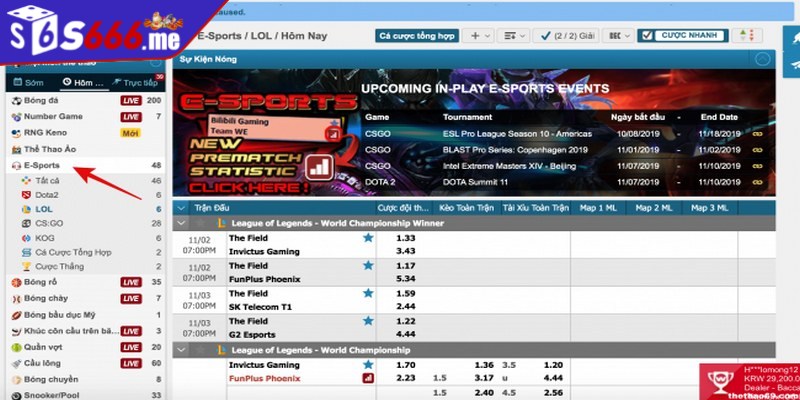This screenshot has height=400, width=800.
Task: Select FunPlus Phoenix moneyline odds 2.23
Action: [406, 379]
